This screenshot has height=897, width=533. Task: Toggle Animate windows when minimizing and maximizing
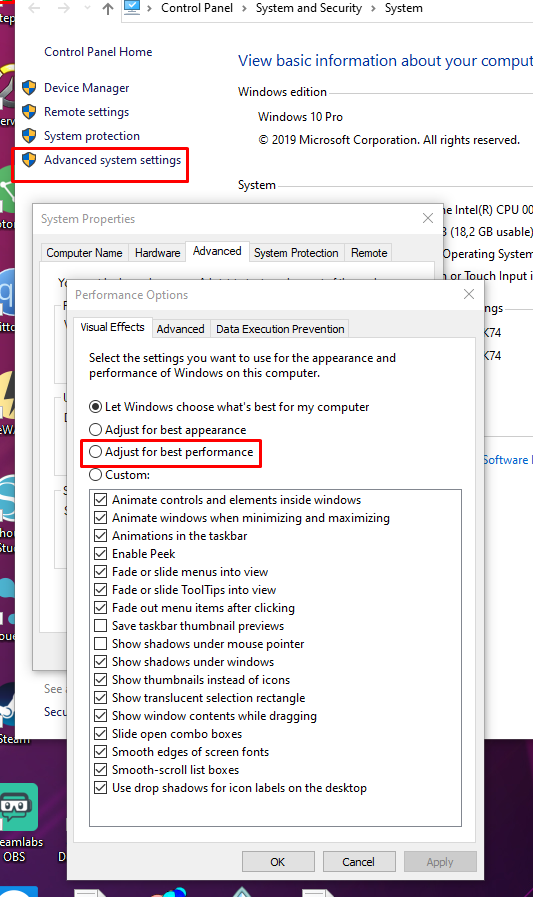(101, 518)
